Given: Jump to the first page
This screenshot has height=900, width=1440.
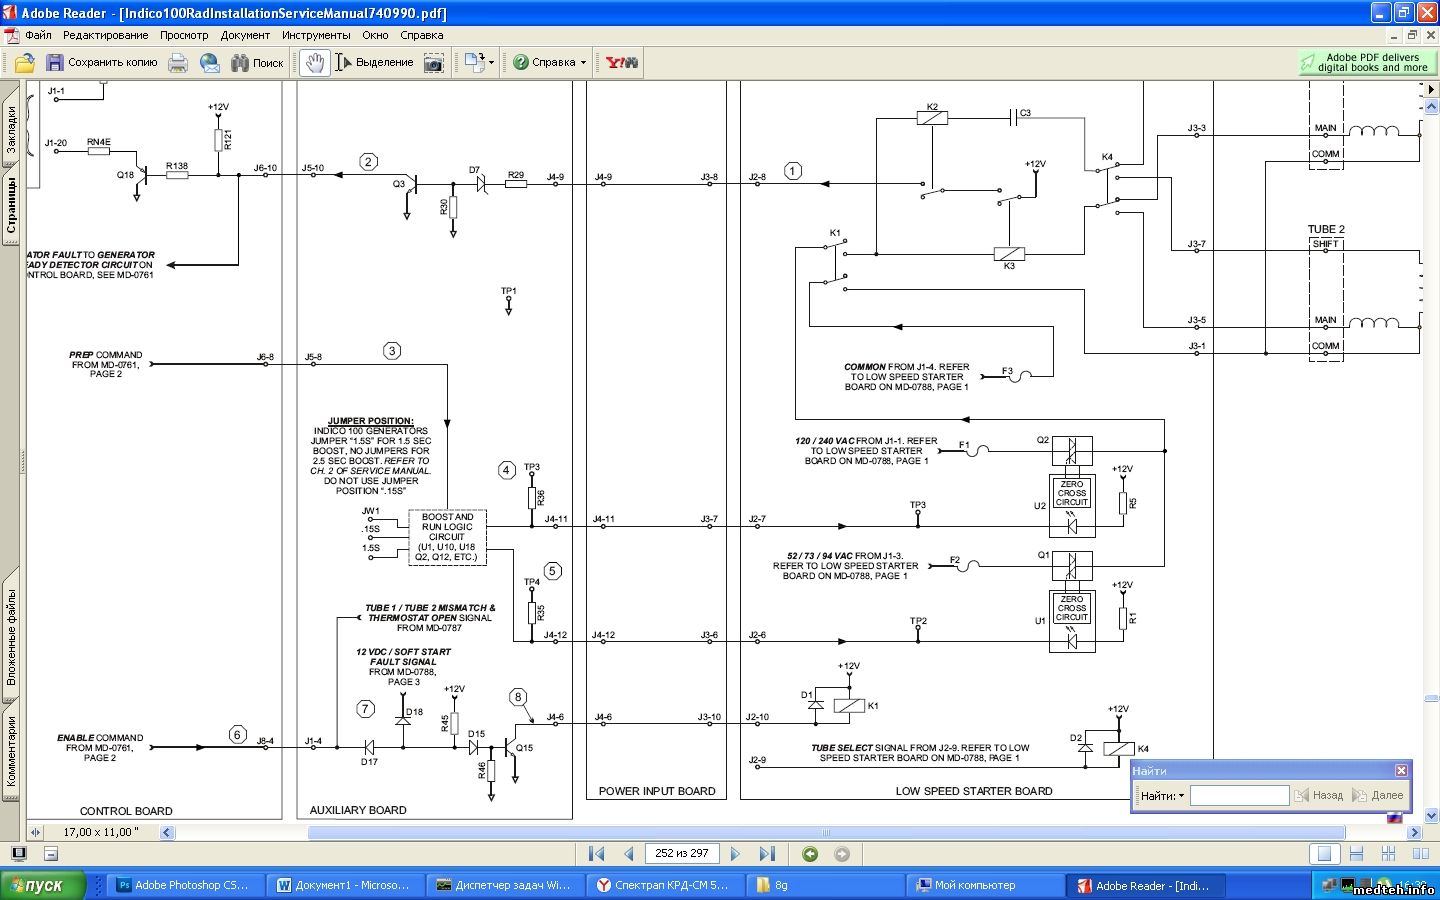Looking at the screenshot, I should 597,854.
